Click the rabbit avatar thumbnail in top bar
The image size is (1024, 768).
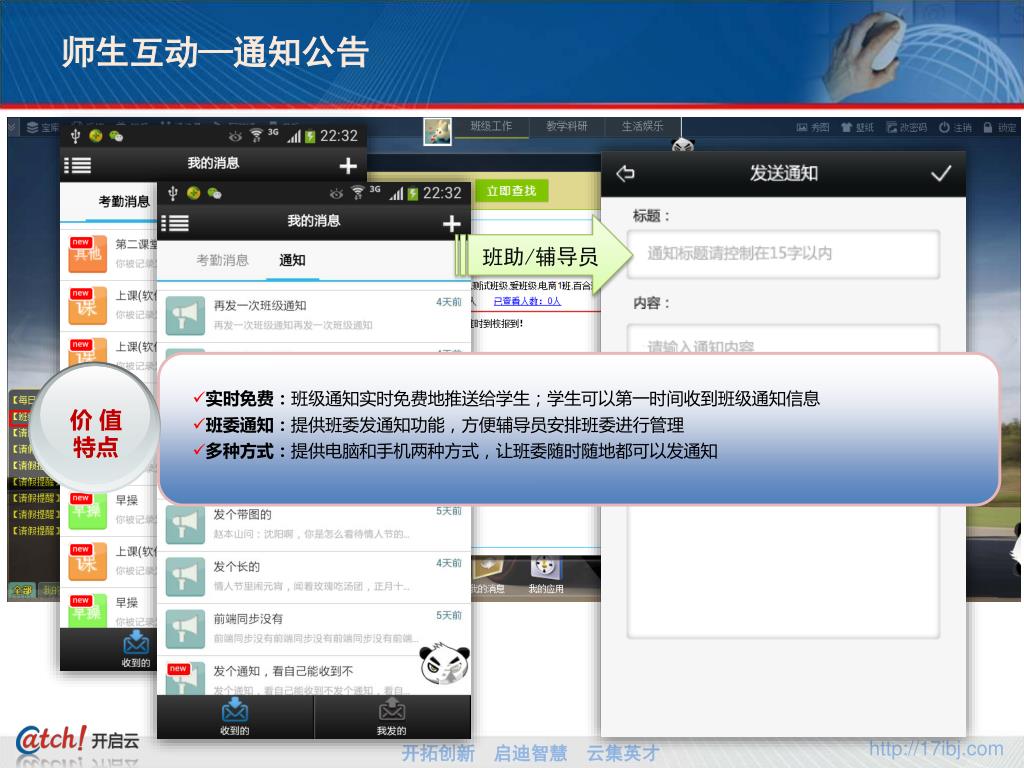coord(437,131)
